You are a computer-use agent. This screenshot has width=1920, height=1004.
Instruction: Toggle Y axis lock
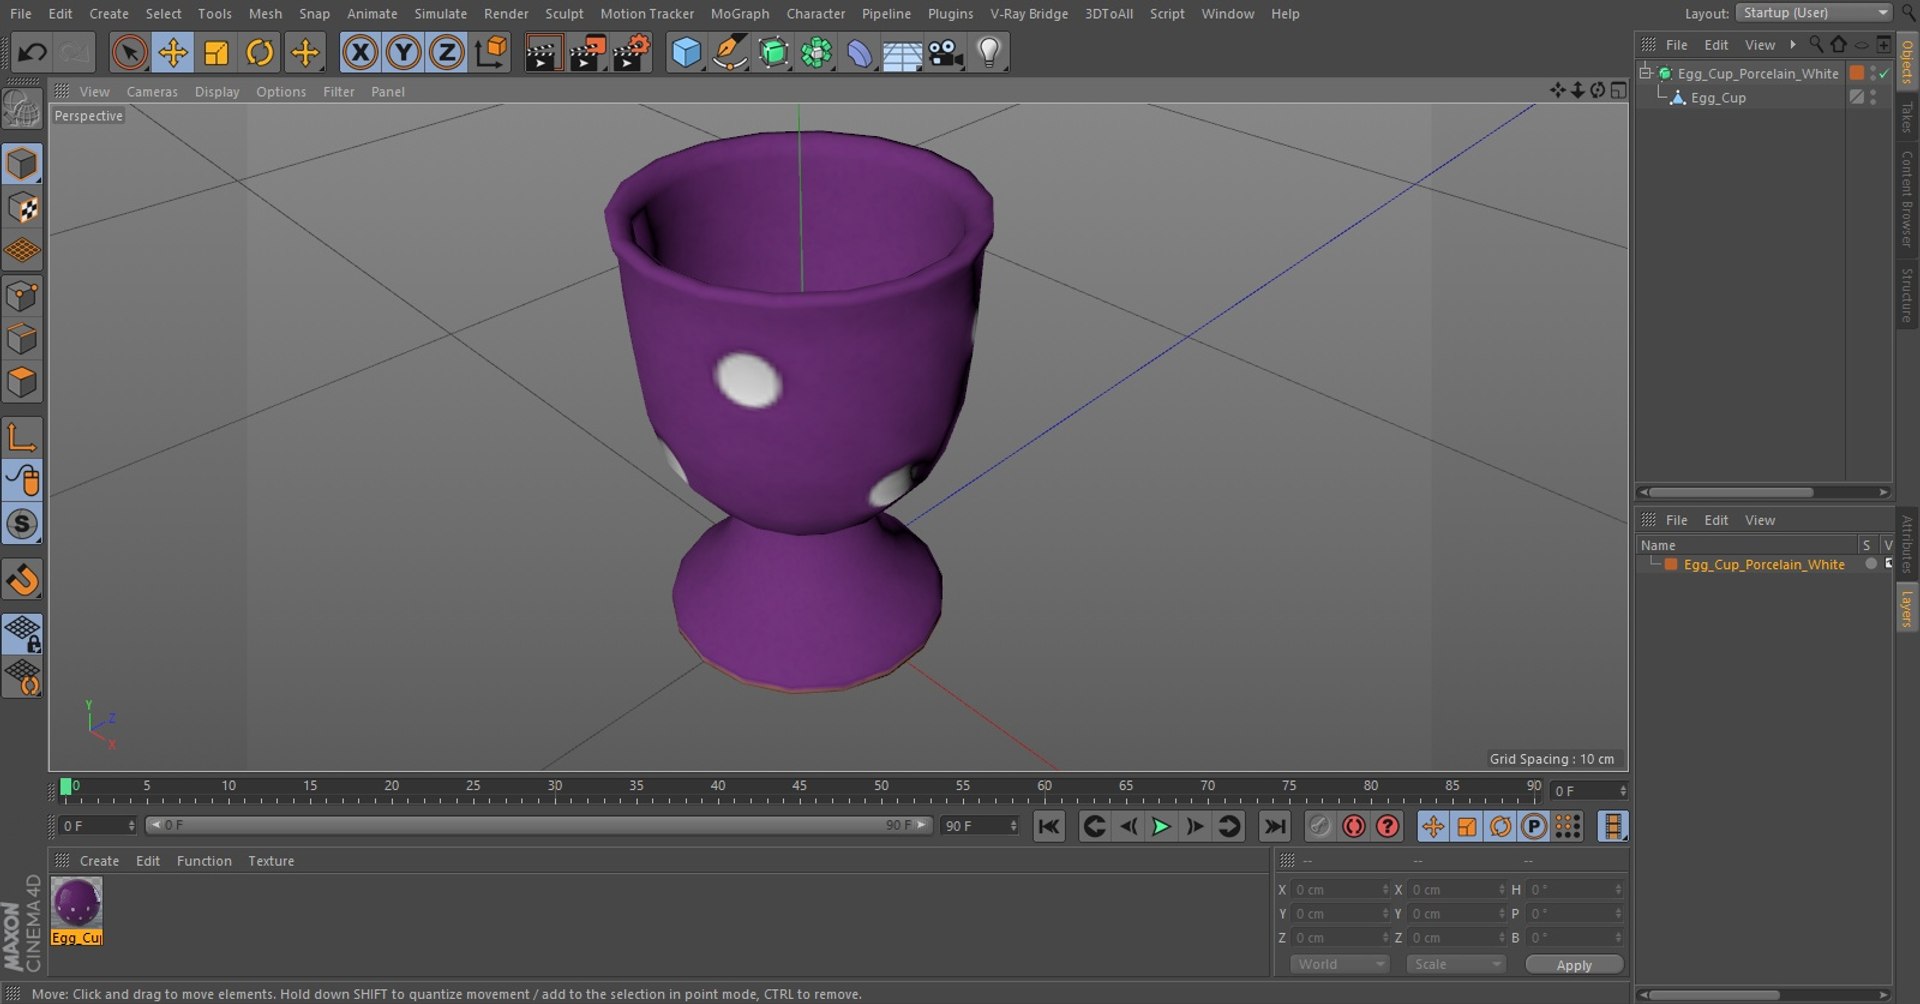tap(403, 52)
